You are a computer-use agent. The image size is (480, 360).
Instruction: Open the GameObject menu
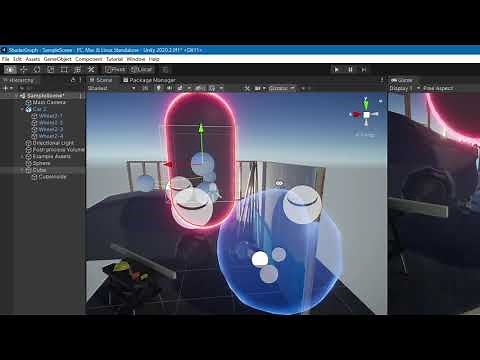click(x=57, y=59)
